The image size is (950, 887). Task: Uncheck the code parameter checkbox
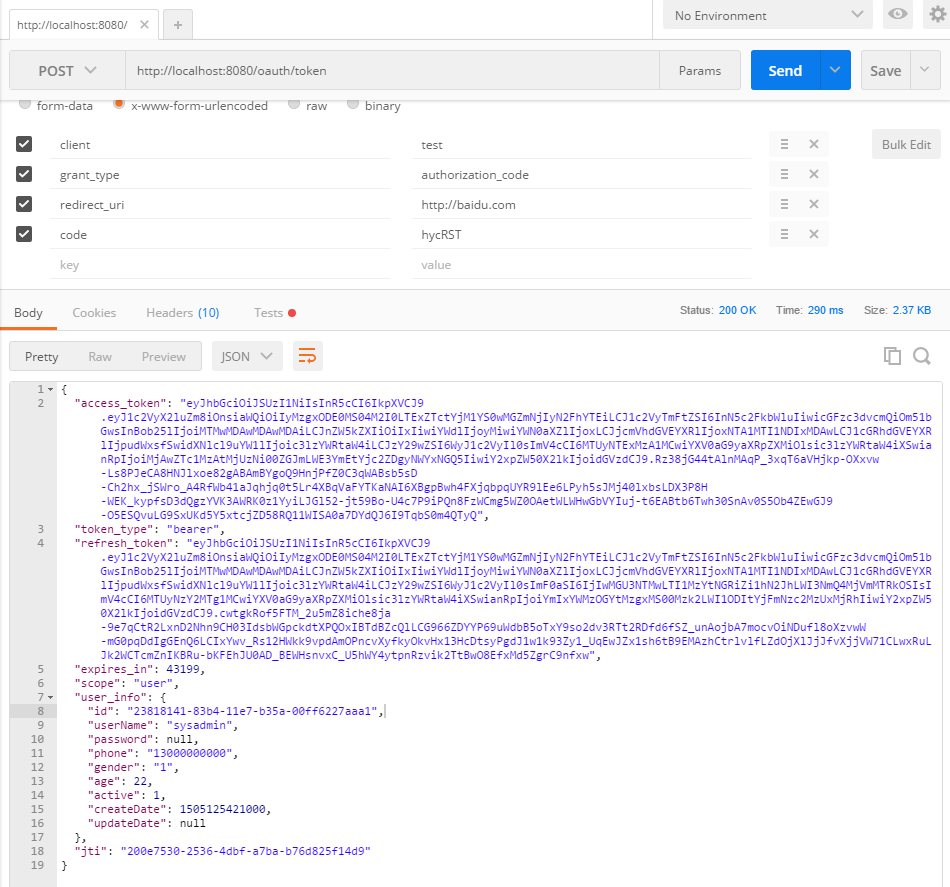point(24,234)
